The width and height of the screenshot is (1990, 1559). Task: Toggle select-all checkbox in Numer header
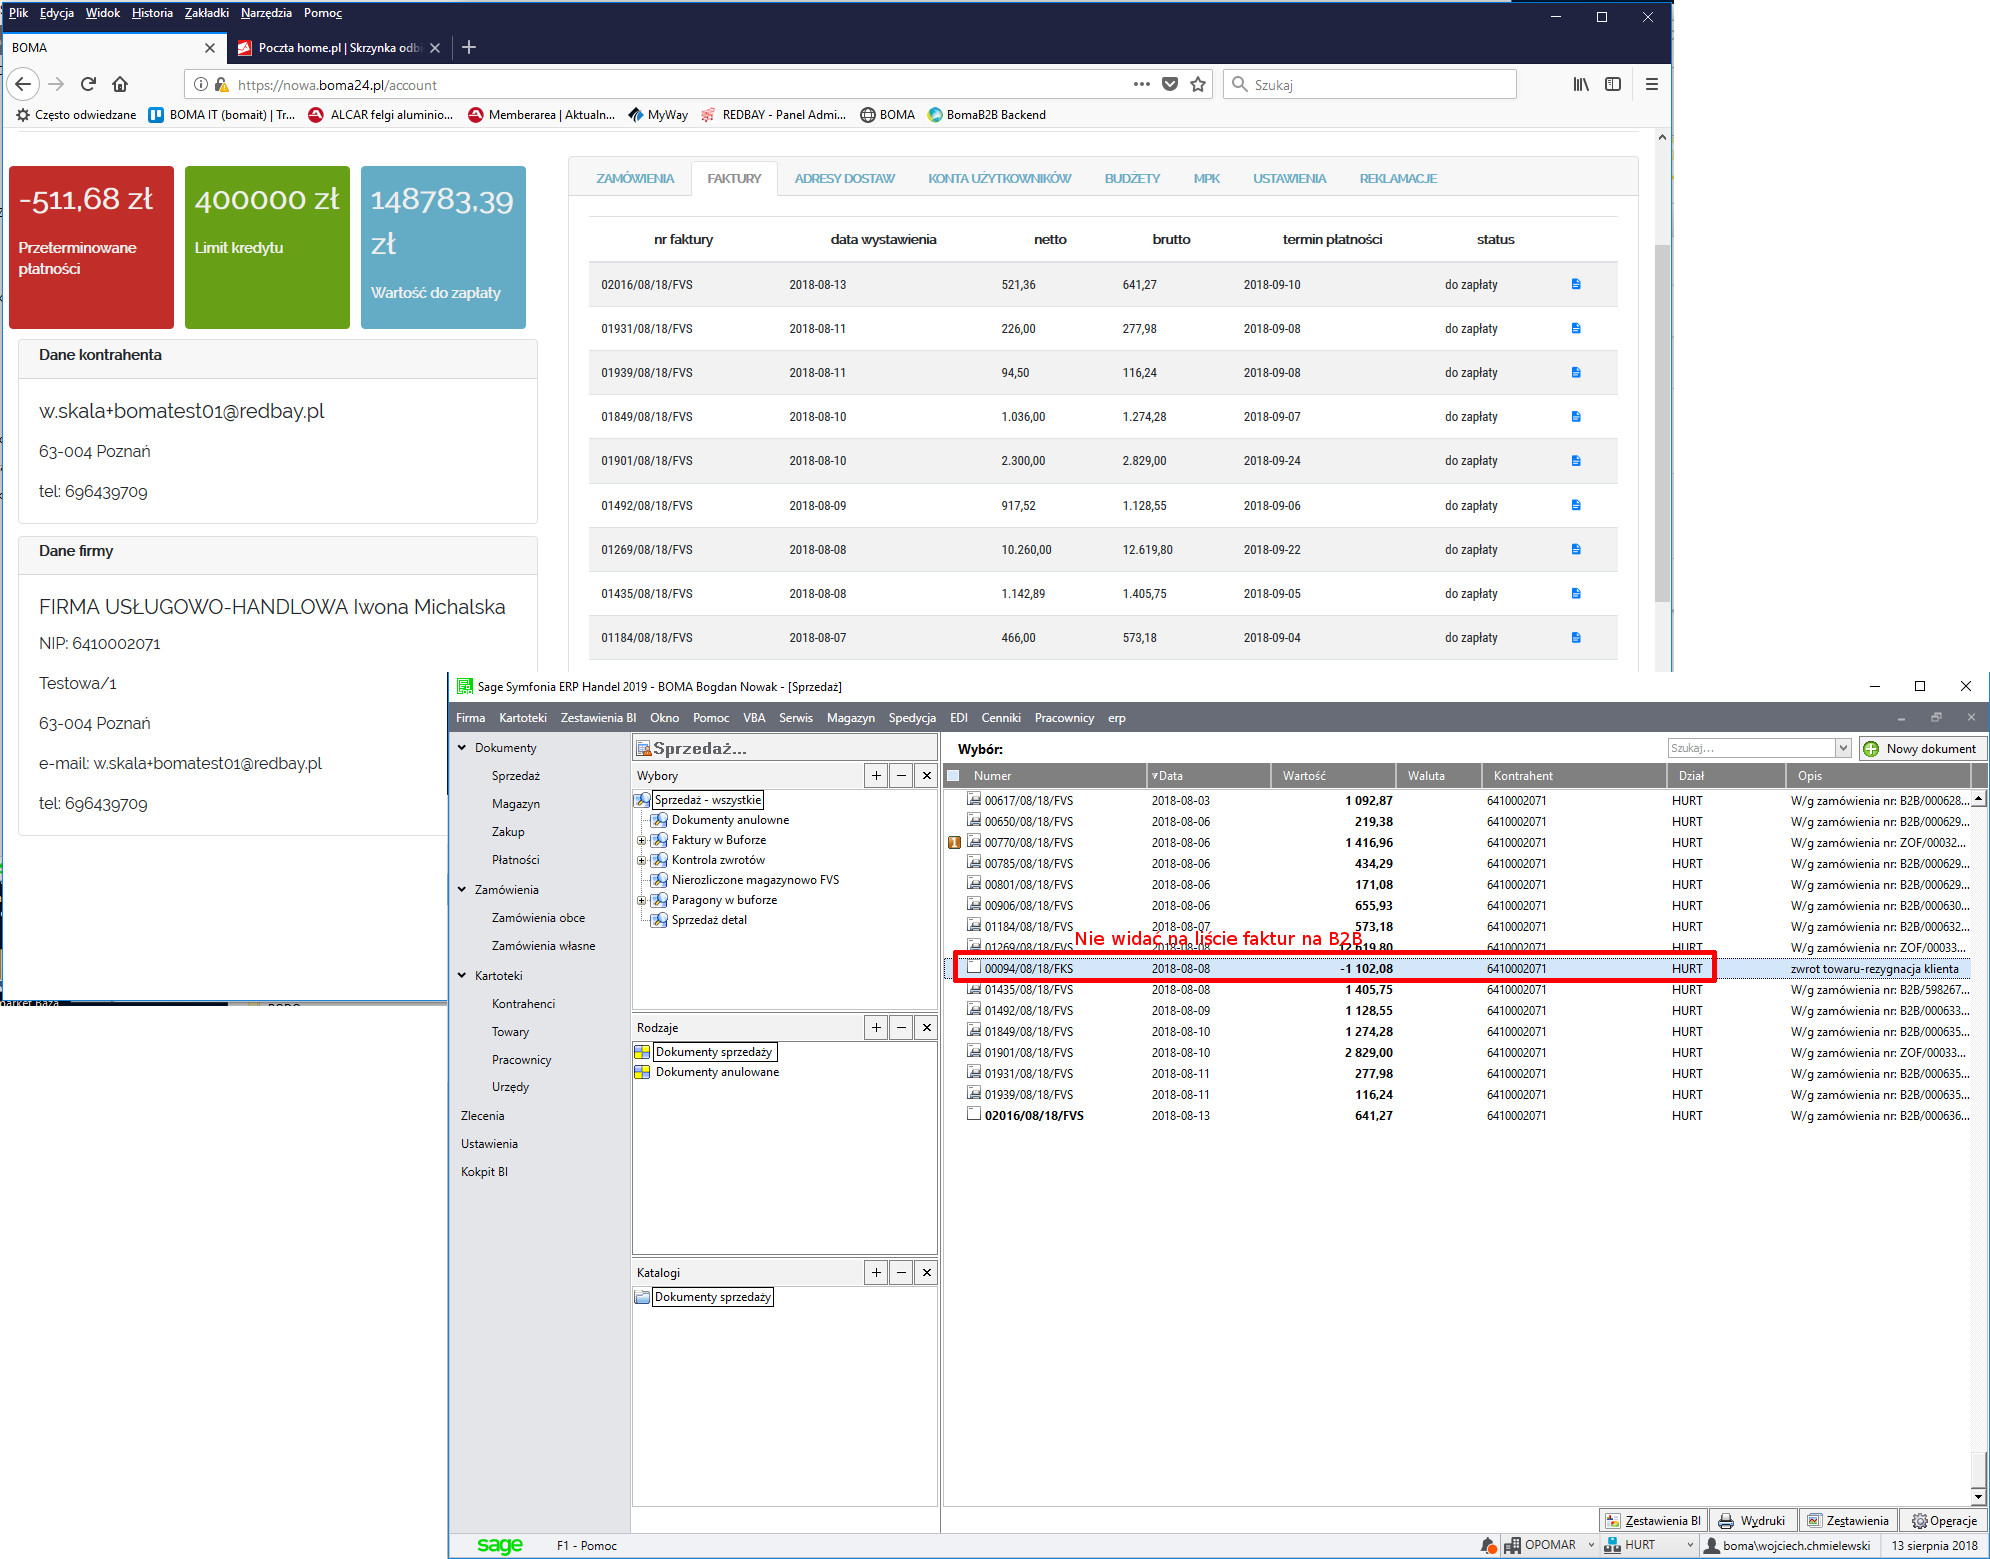[953, 775]
